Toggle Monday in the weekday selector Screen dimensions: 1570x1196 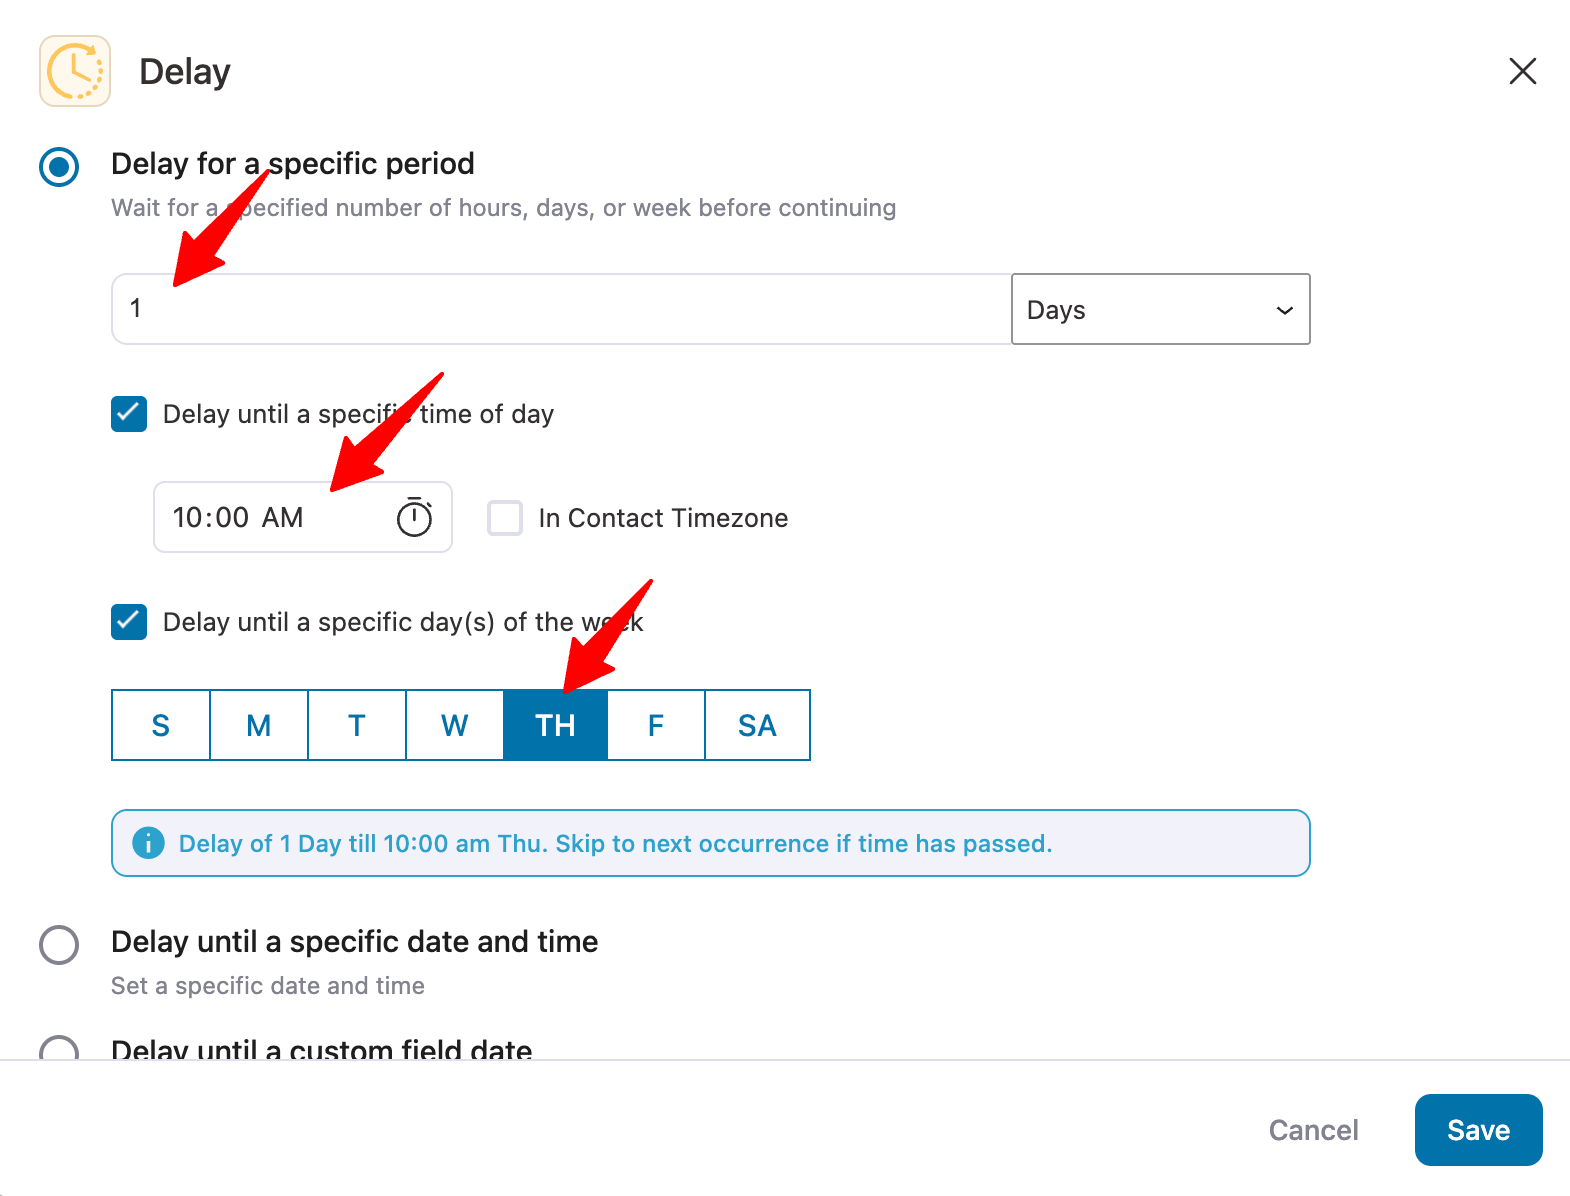pyautogui.click(x=258, y=725)
